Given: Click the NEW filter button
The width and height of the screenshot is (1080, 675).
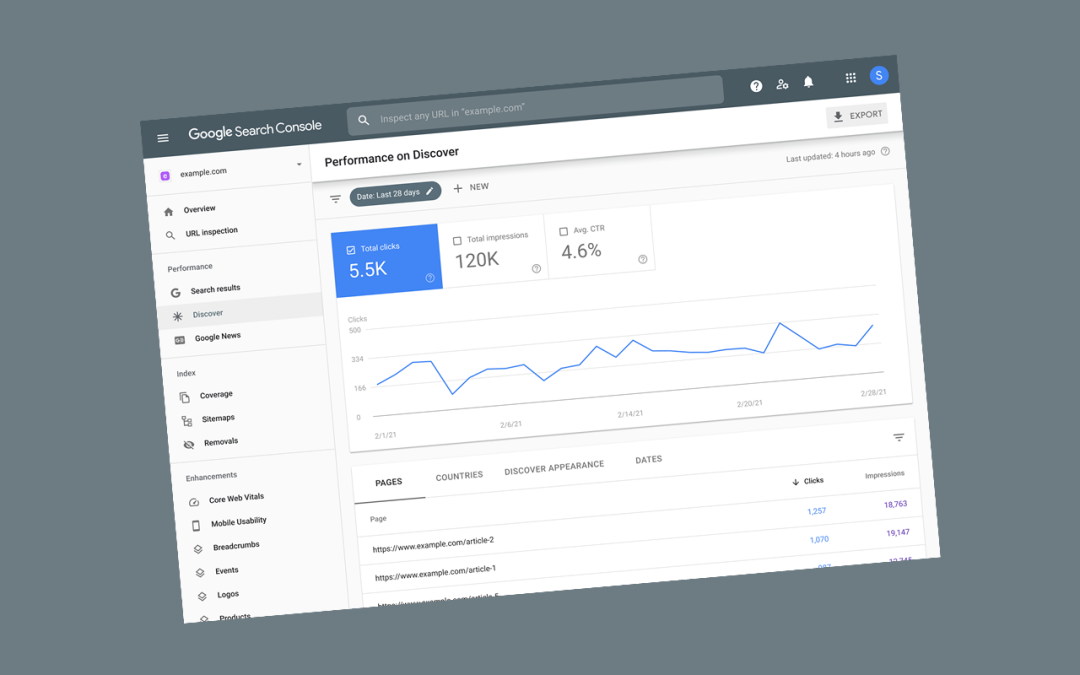Looking at the screenshot, I should point(471,187).
